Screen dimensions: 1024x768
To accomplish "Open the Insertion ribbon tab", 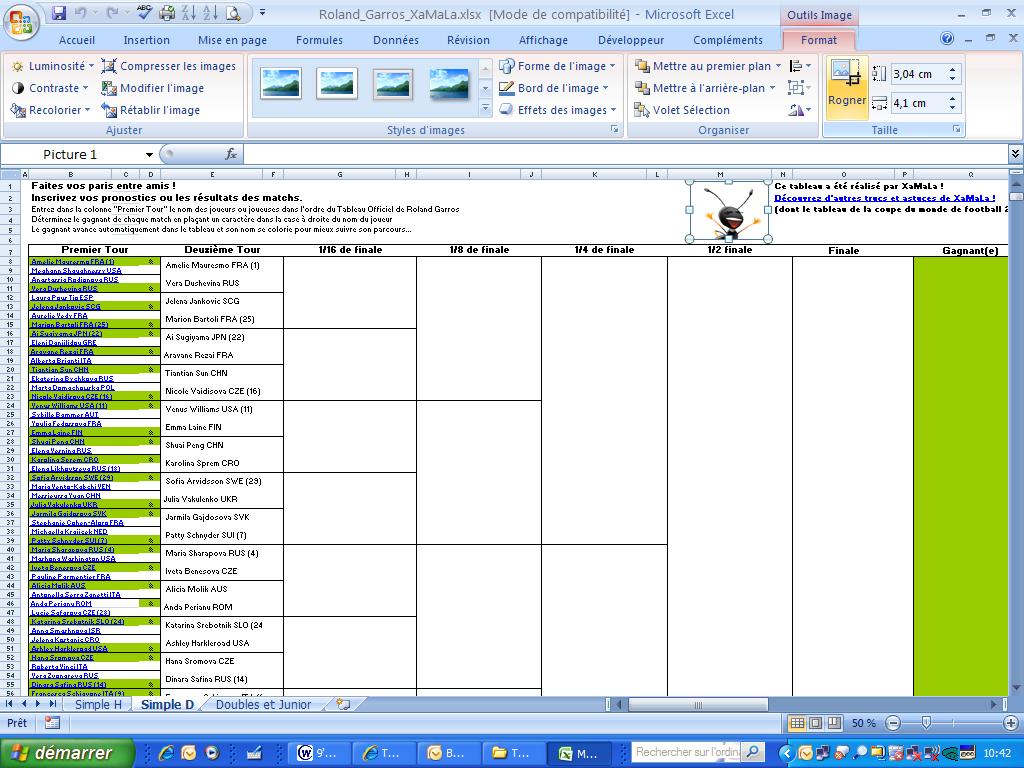I will pos(146,40).
